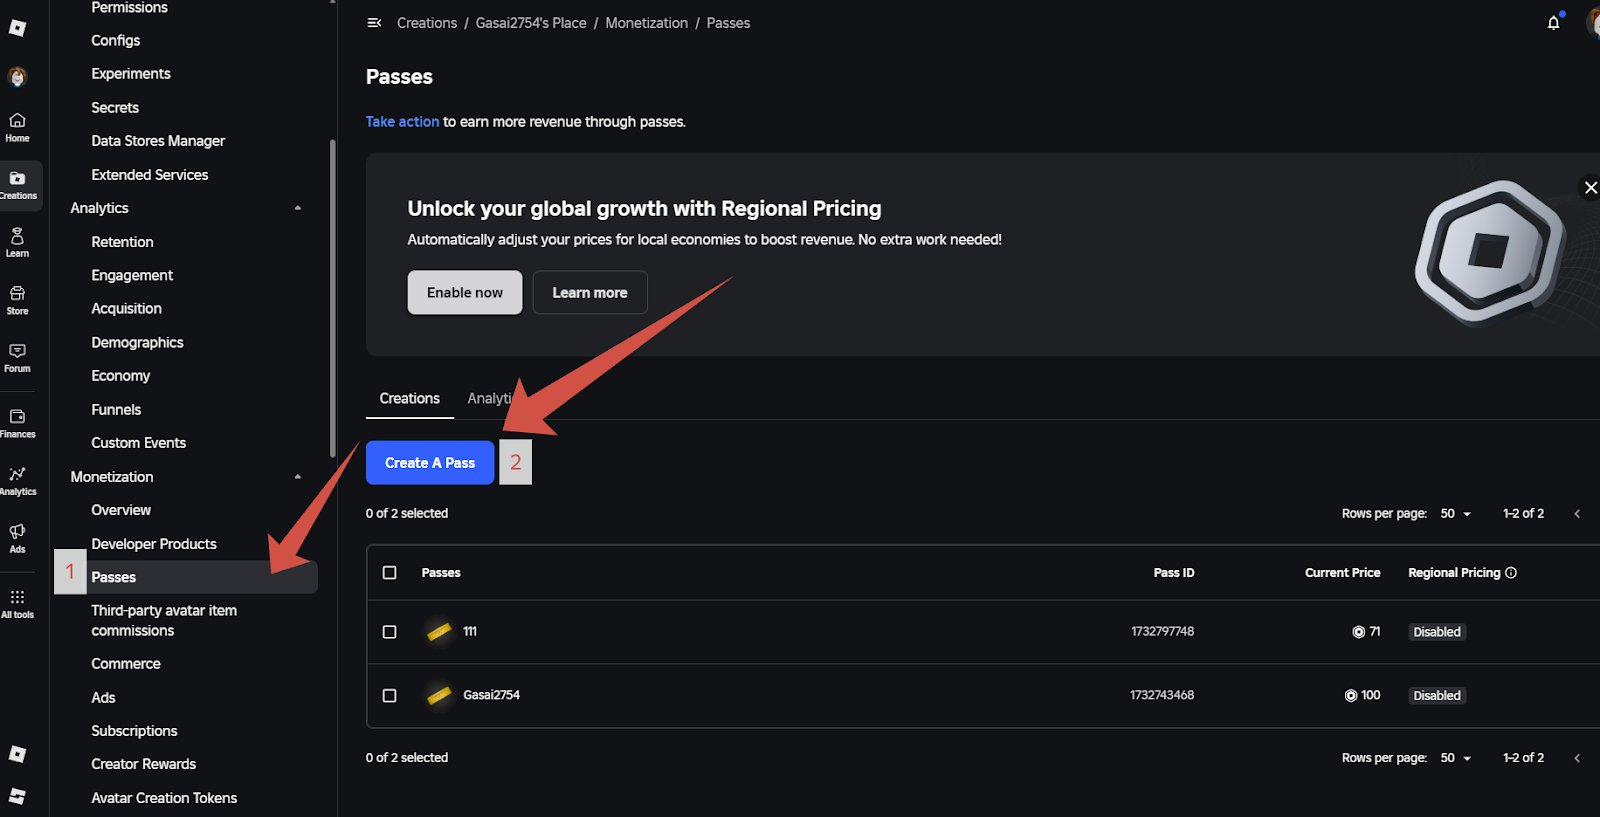The width and height of the screenshot is (1600, 817).
Task: Click the notifications bell icon
Action: [x=1553, y=23]
